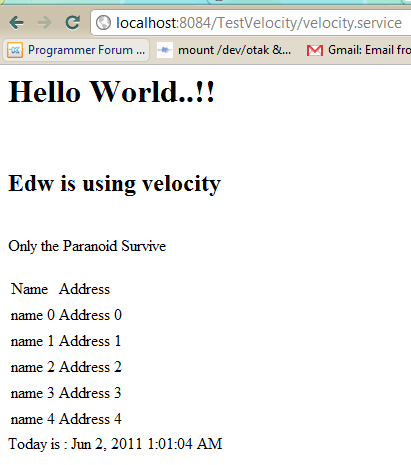Click the name 3 cell

point(33,393)
